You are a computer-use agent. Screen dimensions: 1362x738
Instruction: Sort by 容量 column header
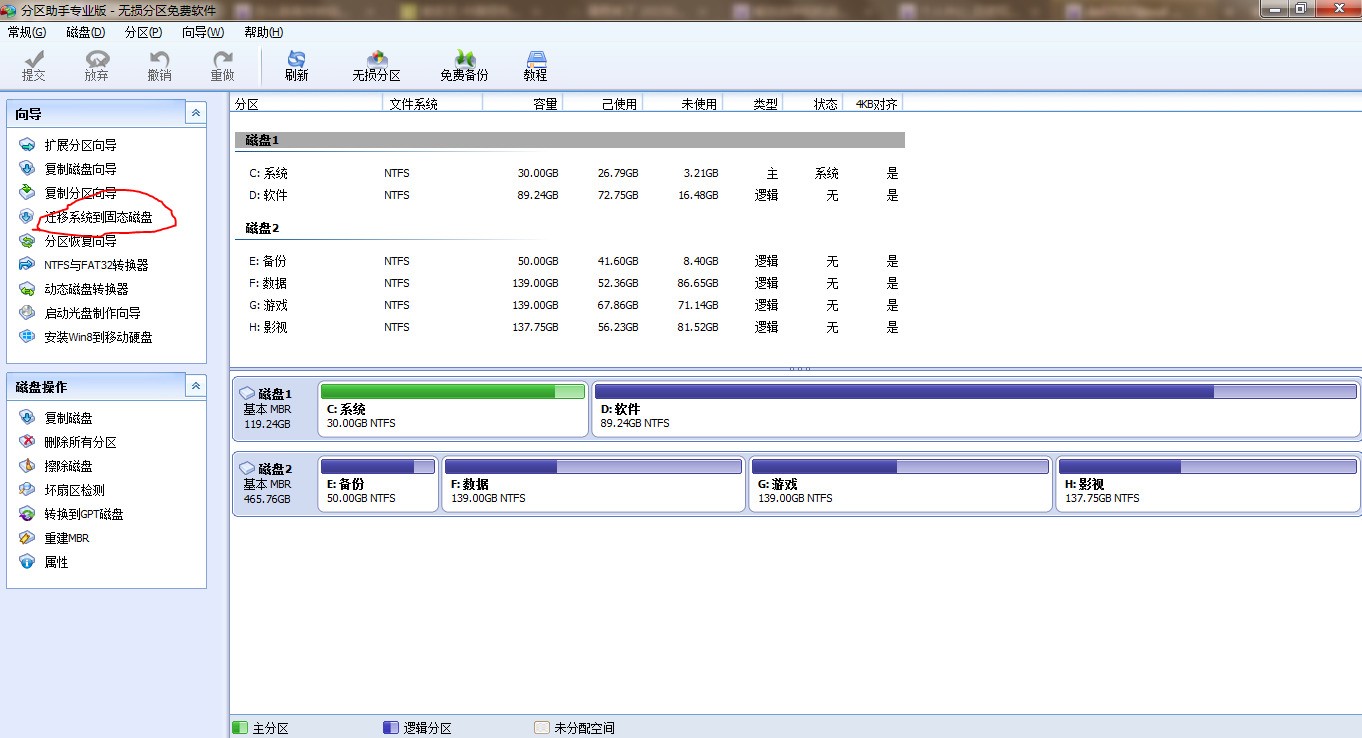[x=522, y=104]
